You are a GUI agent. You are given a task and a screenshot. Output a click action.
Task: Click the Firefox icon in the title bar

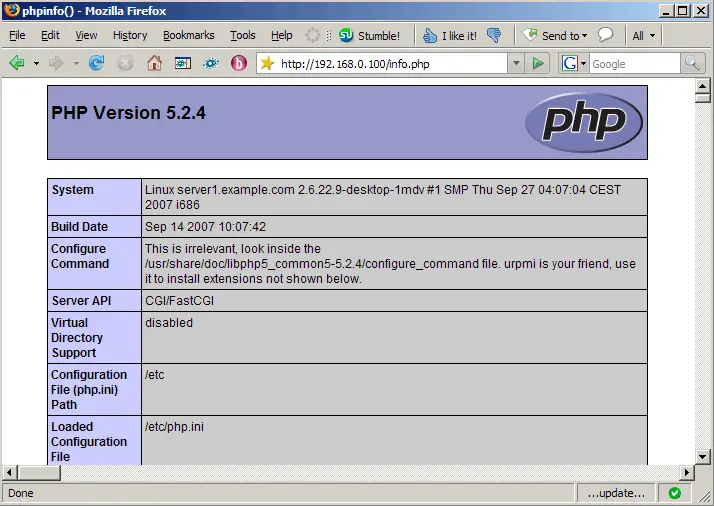coord(12,10)
